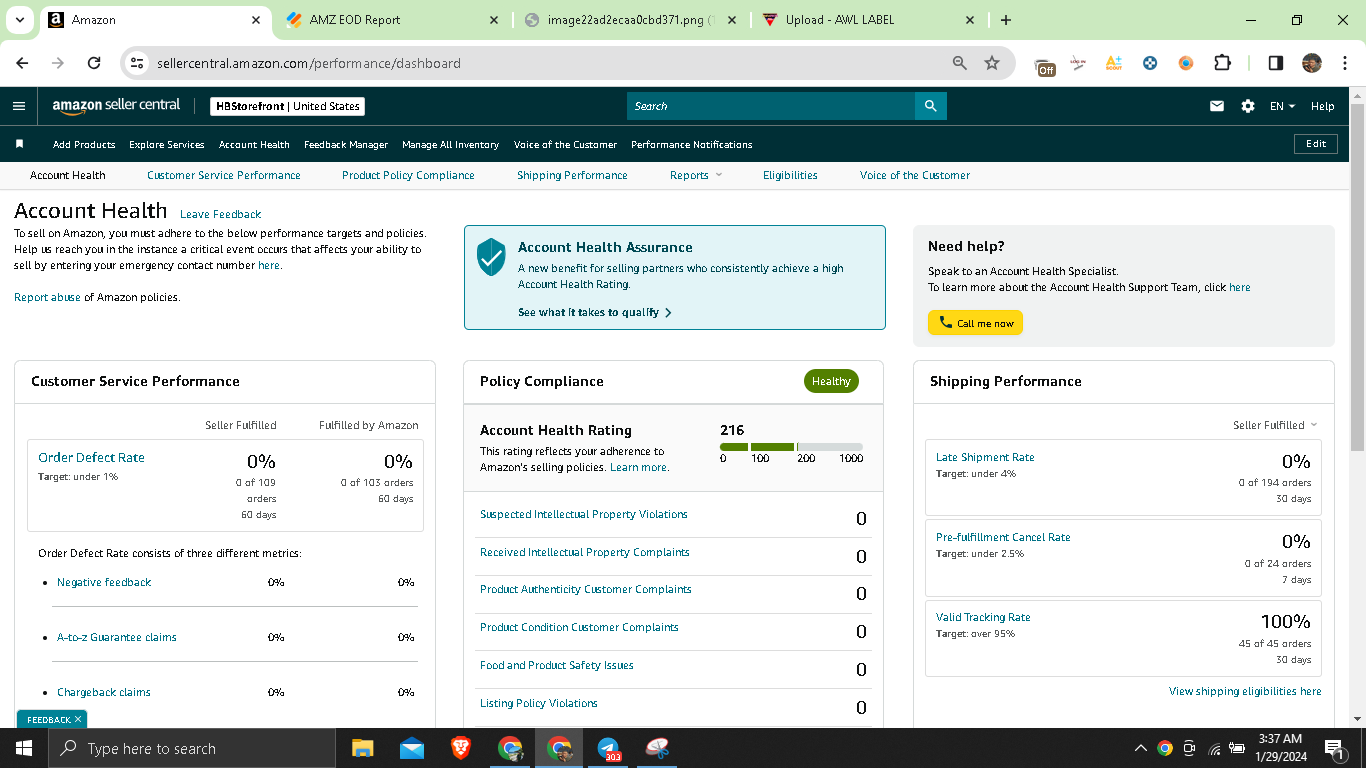Open the Leave Feedback link

[x=220, y=214]
